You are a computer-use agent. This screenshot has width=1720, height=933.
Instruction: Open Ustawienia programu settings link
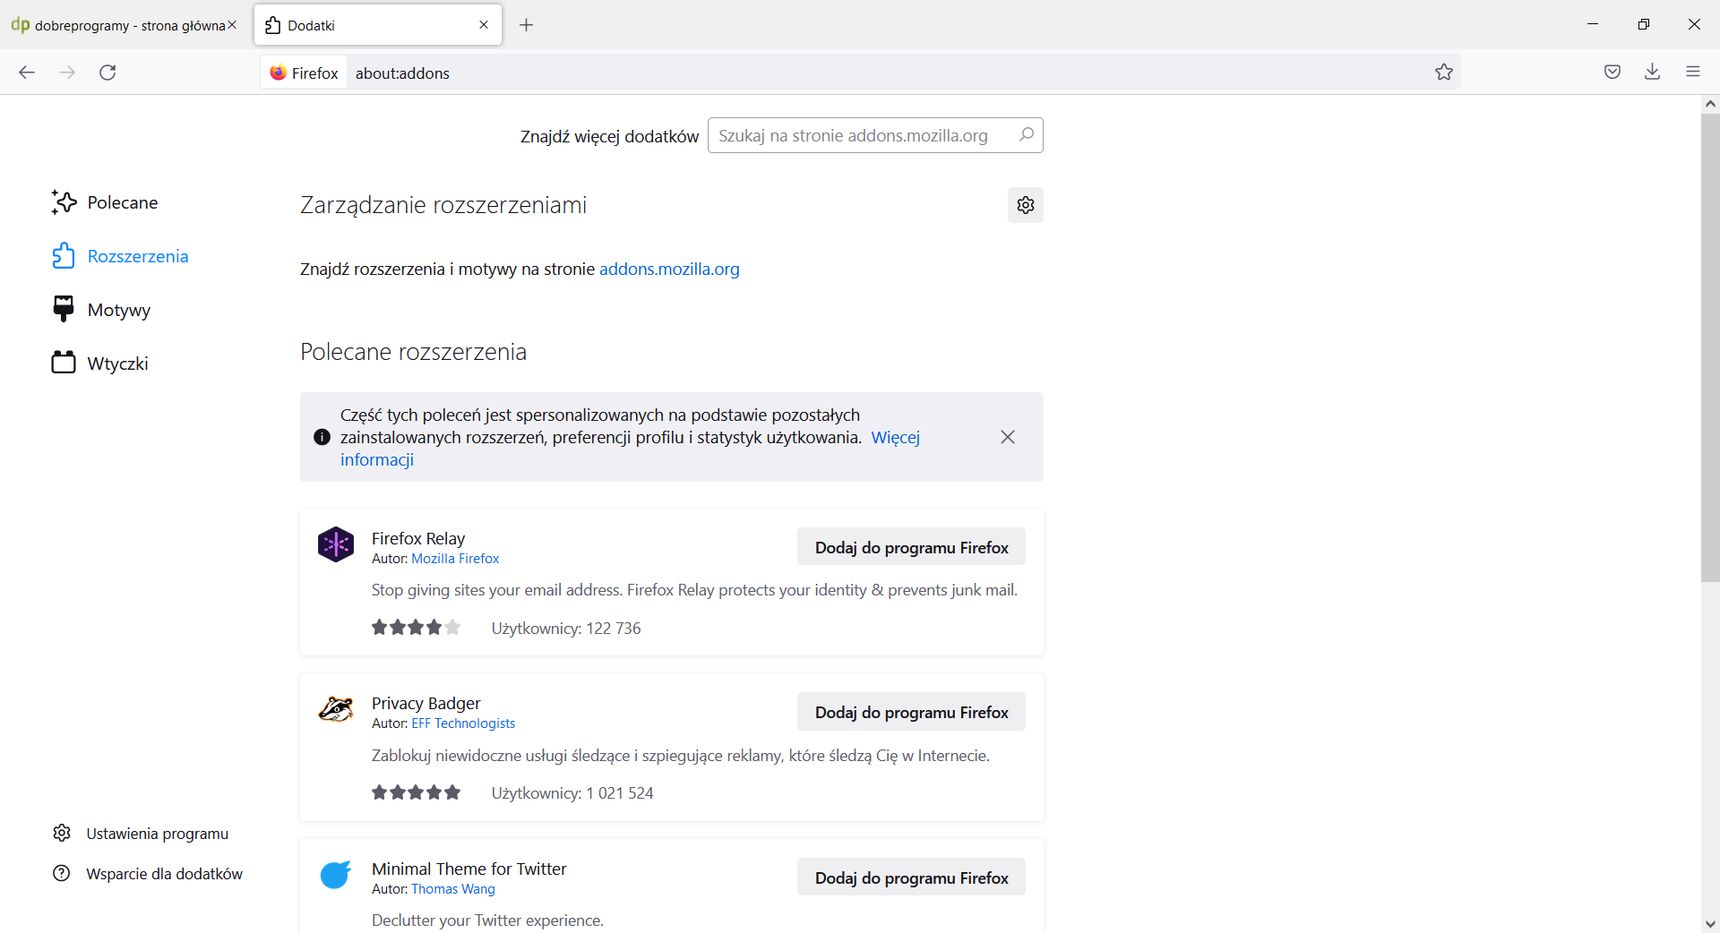(157, 833)
